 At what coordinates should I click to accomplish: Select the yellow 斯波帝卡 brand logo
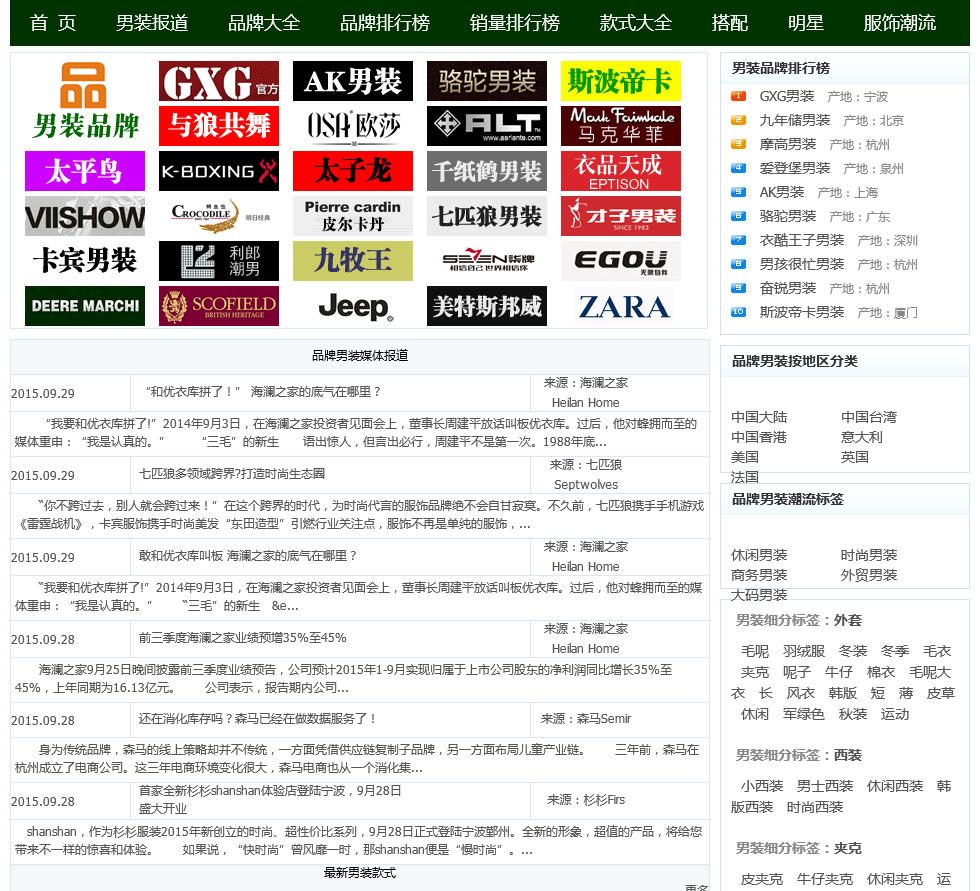click(x=621, y=81)
